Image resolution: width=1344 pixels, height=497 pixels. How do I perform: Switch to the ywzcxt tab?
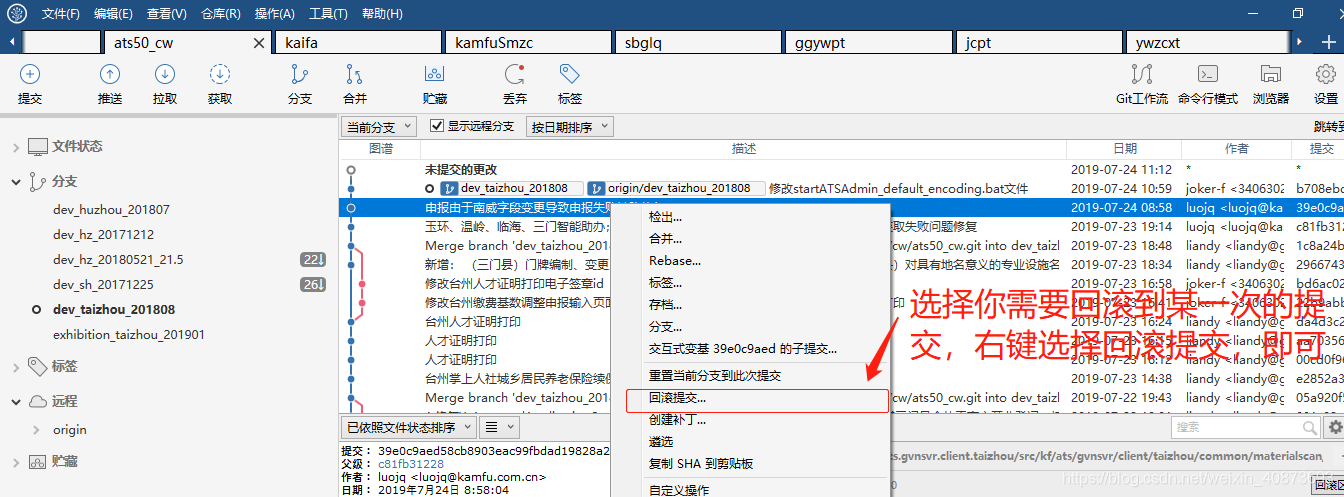(1208, 43)
